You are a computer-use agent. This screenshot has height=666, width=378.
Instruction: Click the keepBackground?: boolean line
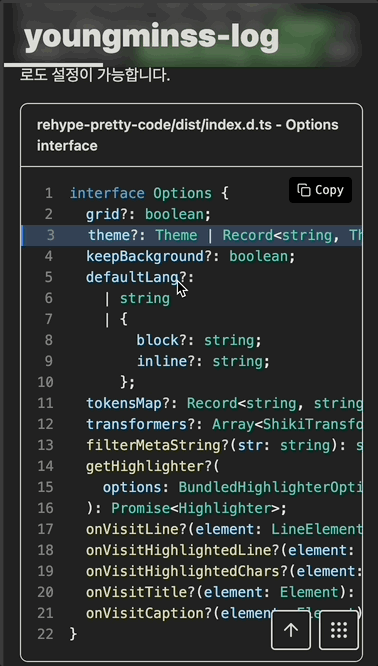tap(190, 257)
